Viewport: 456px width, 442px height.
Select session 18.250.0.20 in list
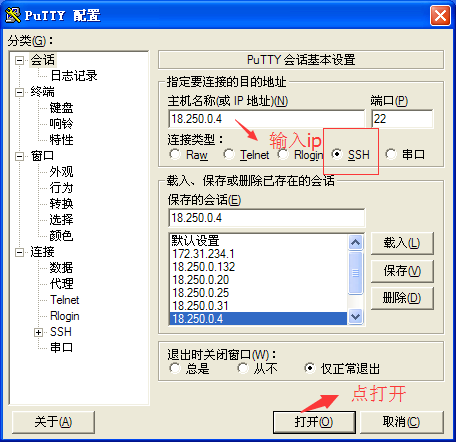[x=258, y=280]
